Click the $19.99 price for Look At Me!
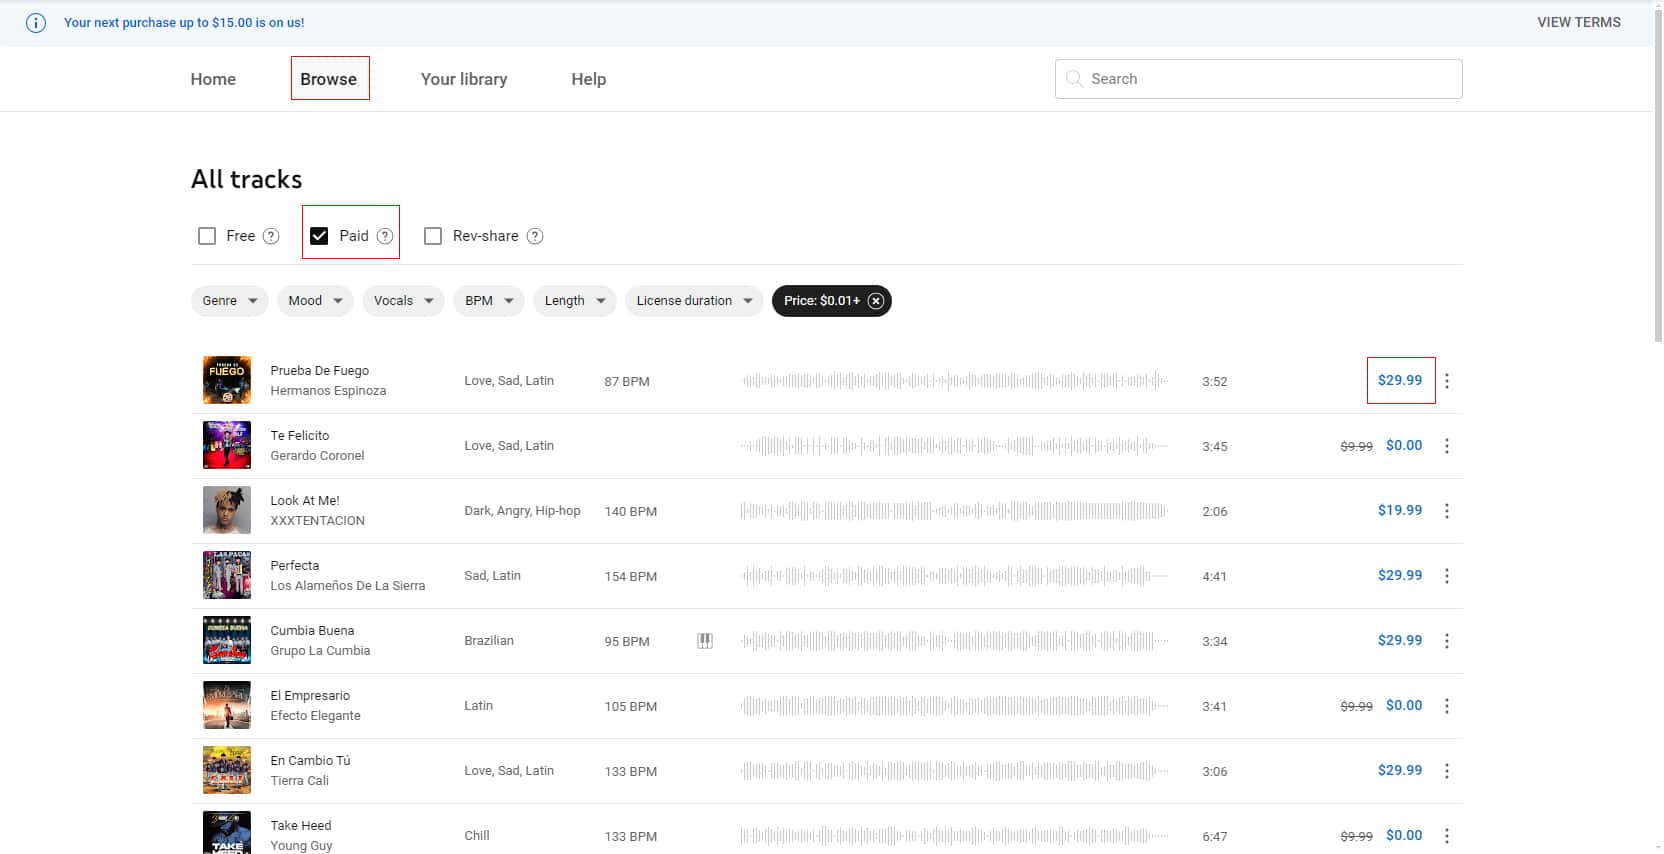This screenshot has height=854, width=1664. (x=1399, y=510)
